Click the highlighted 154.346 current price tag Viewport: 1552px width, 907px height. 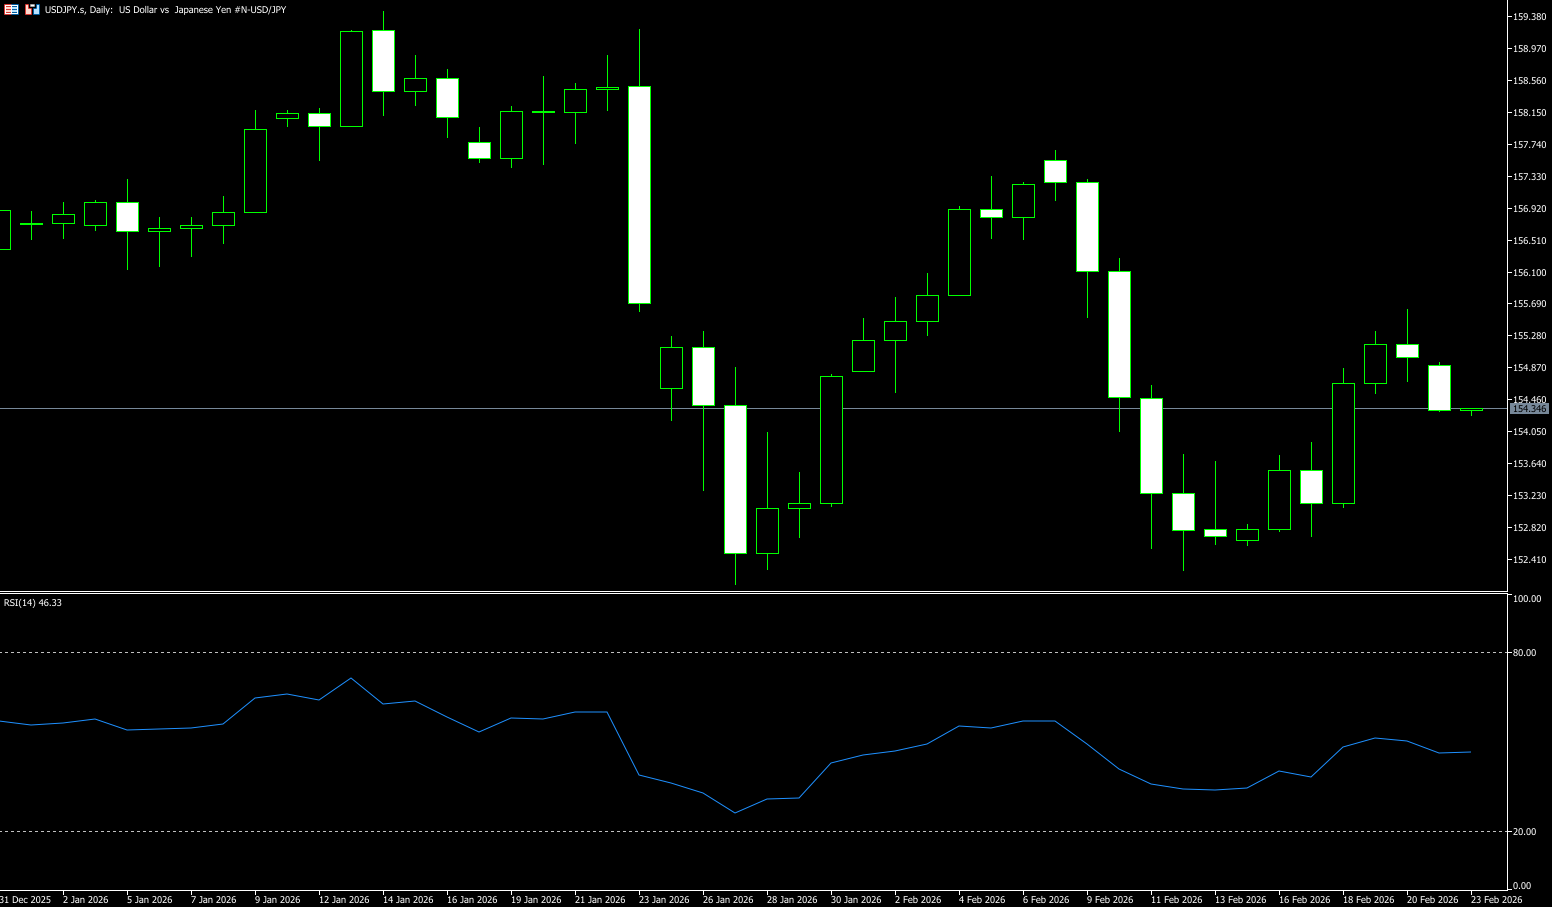pyautogui.click(x=1528, y=409)
